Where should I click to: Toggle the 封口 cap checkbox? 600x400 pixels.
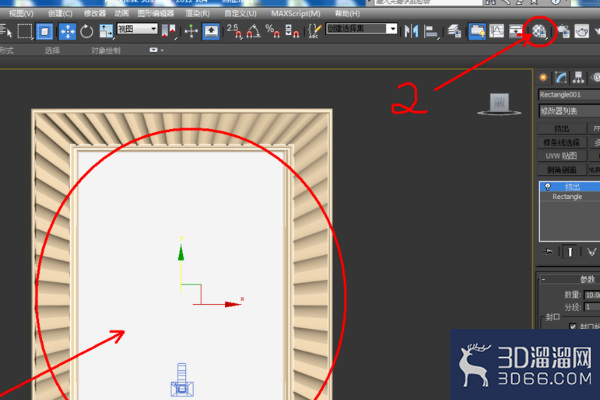coord(572,327)
